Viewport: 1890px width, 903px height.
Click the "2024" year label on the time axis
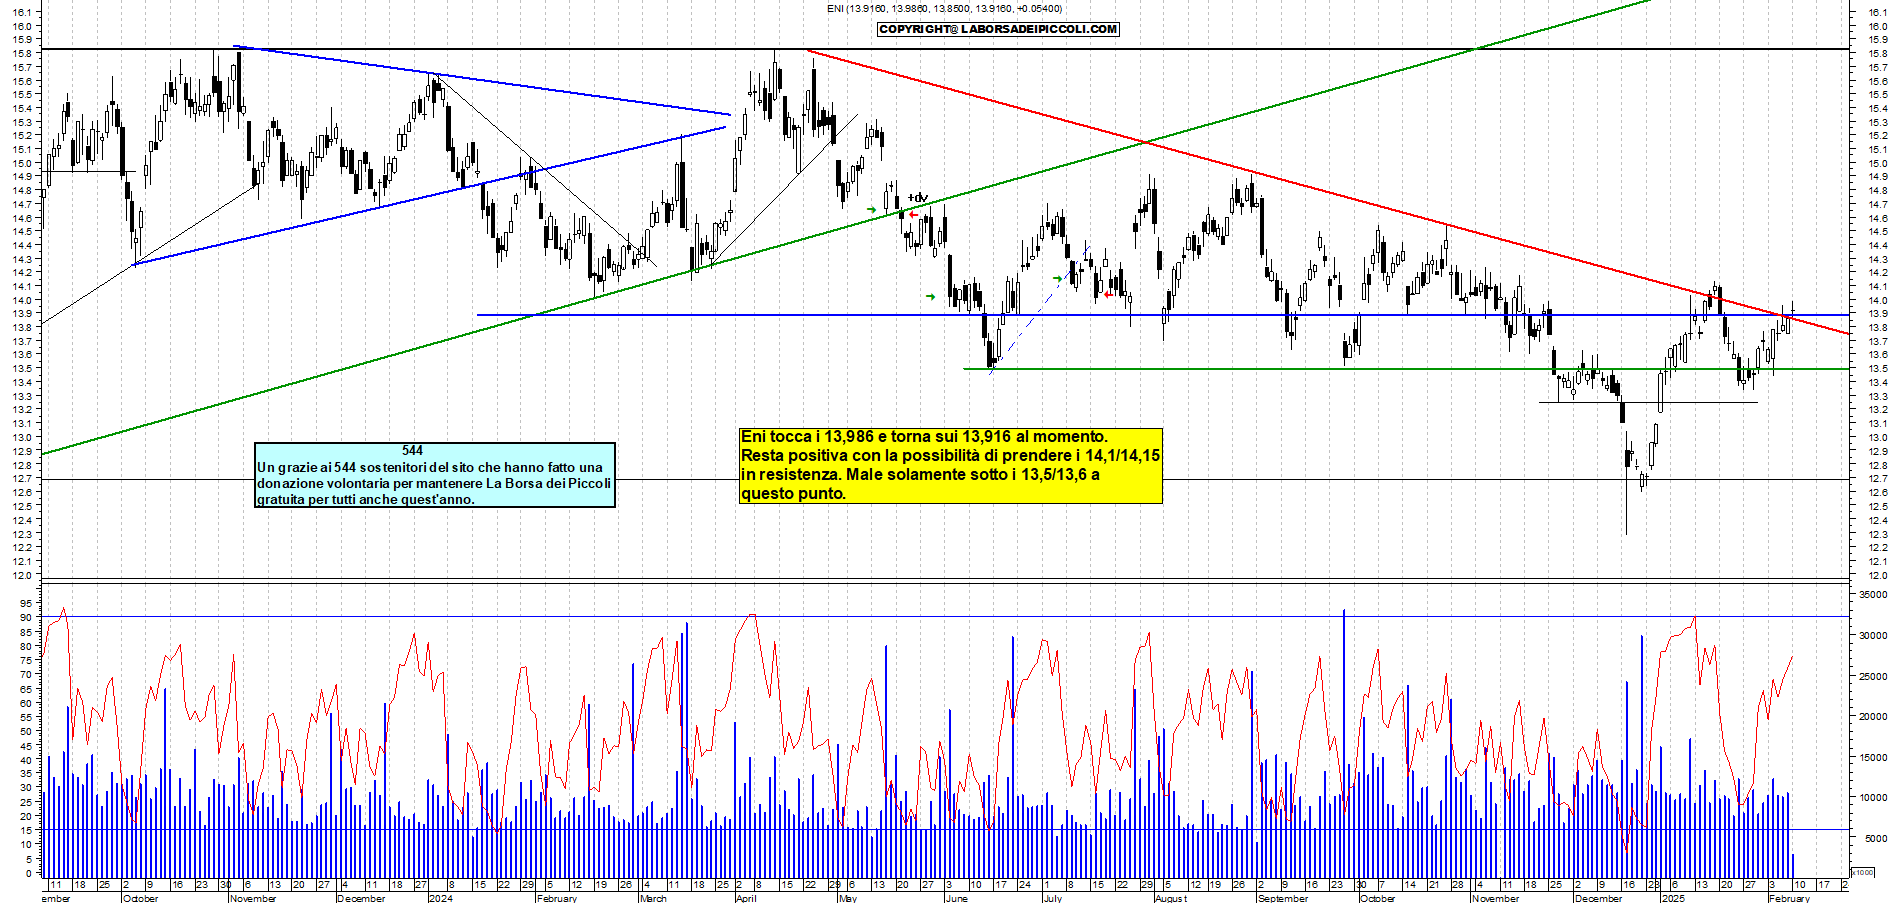point(440,898)
